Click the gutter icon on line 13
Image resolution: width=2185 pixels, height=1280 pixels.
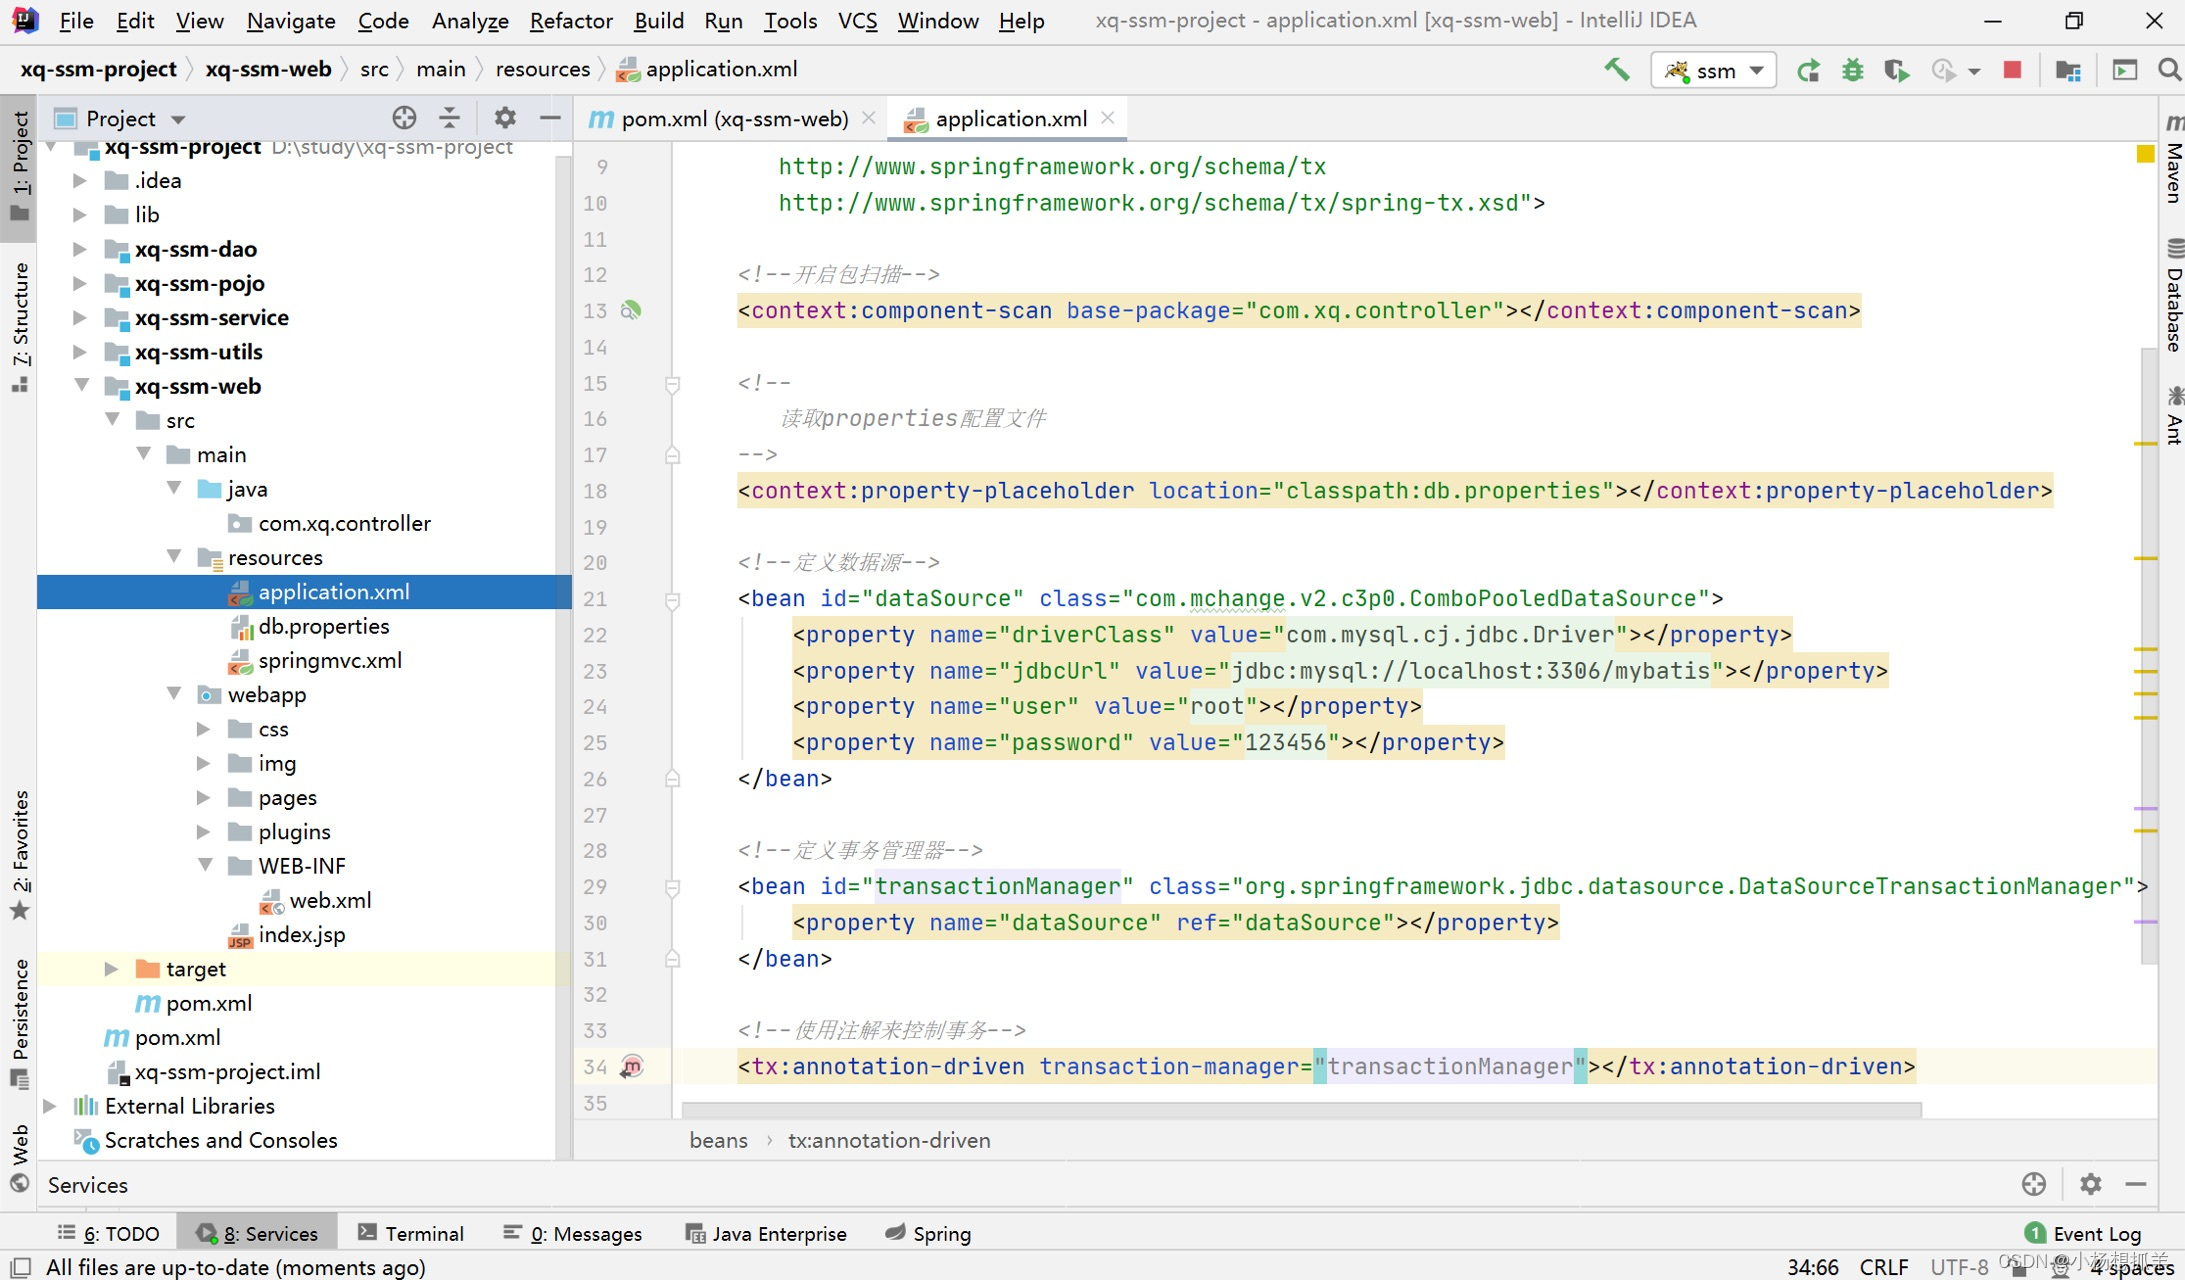(x=631, y=310)
